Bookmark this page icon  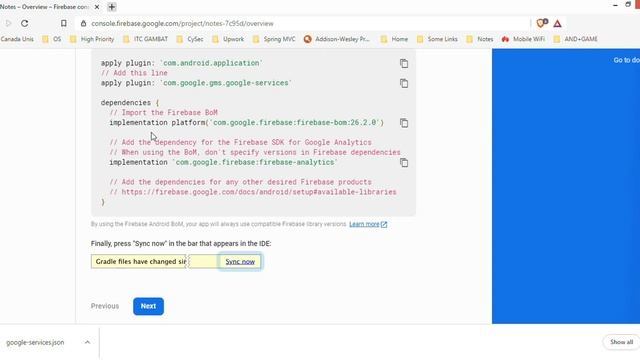(64, 23)
